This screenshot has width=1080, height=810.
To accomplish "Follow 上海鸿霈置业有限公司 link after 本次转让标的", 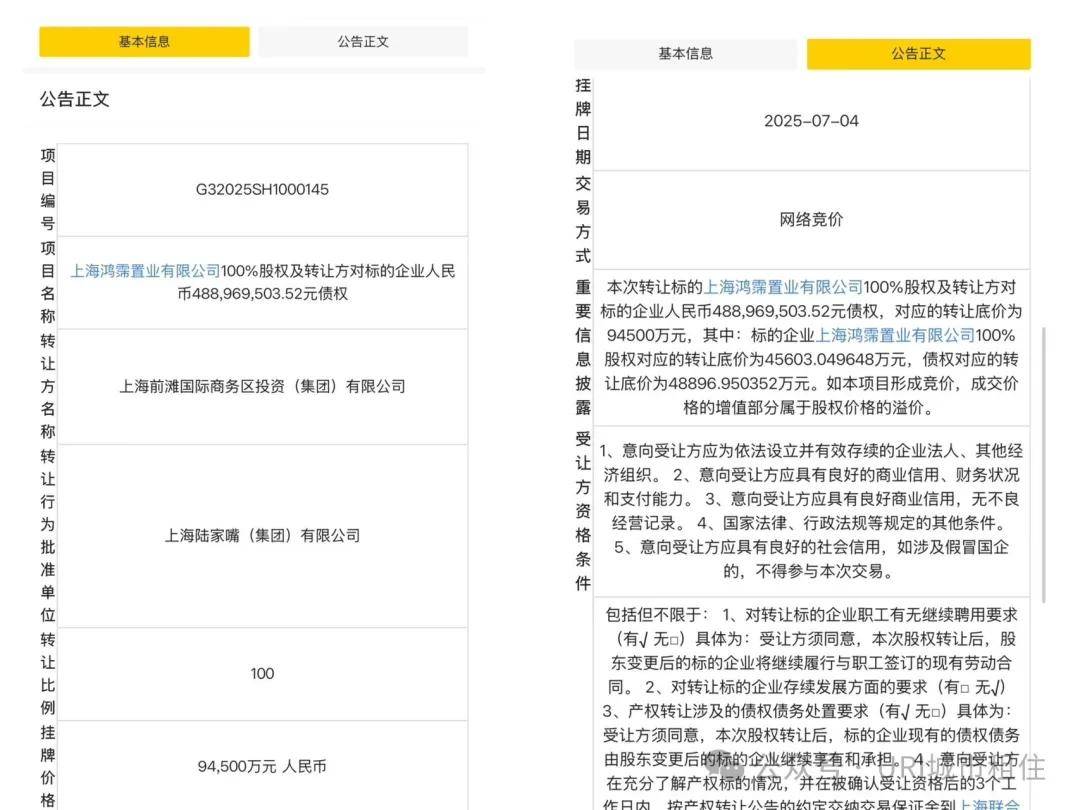I will pyautogui.click(x=783, y=287).
